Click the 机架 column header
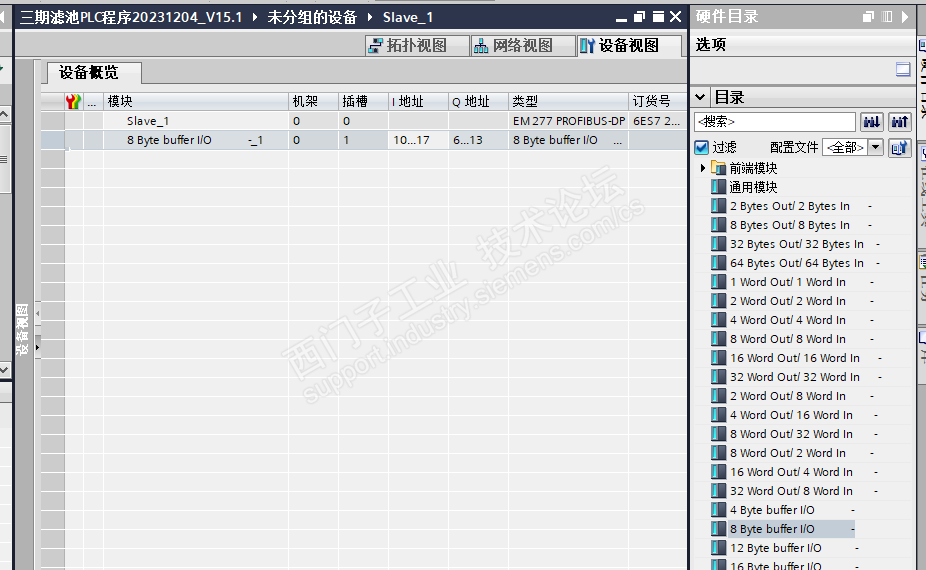The height and width of the screenshot is (570, 926). pyautogui.click(x=314, y=102)
